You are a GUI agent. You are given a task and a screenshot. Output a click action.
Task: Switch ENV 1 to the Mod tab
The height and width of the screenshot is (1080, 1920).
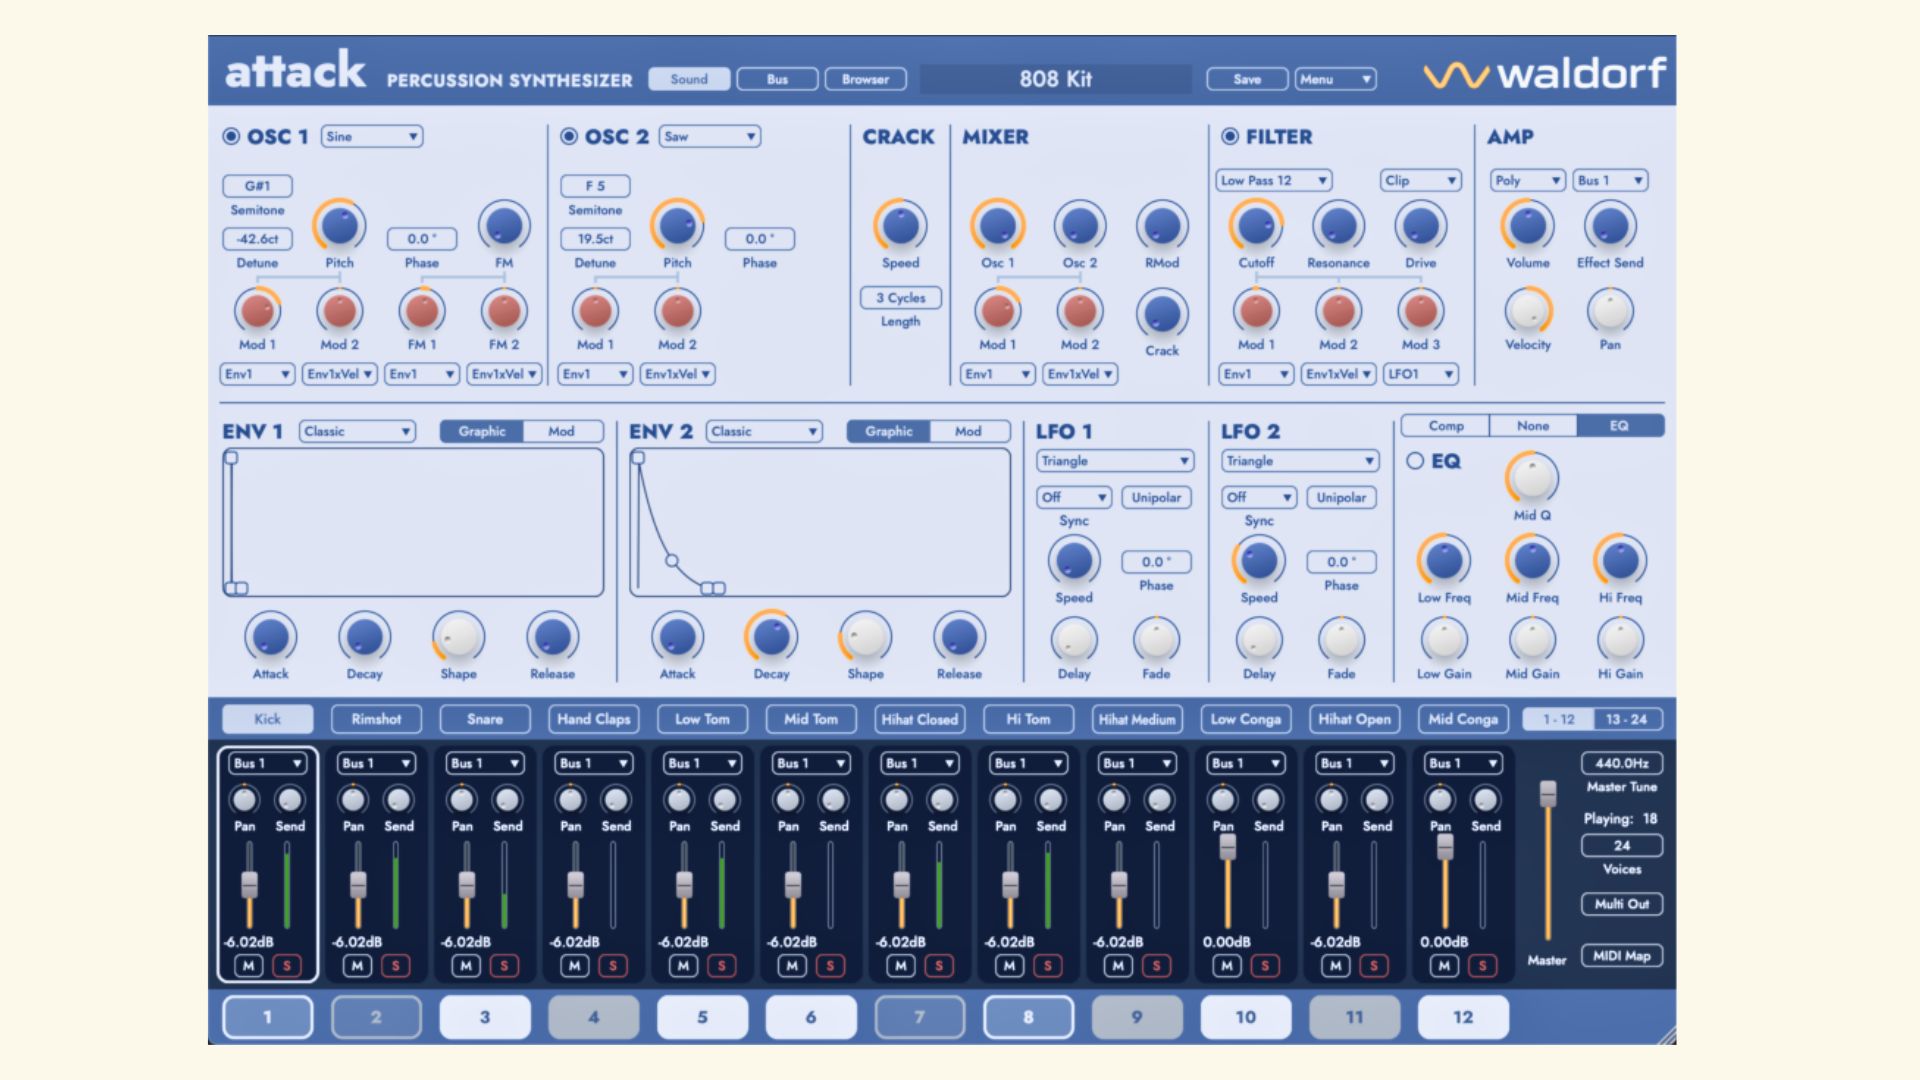(561, 431)
